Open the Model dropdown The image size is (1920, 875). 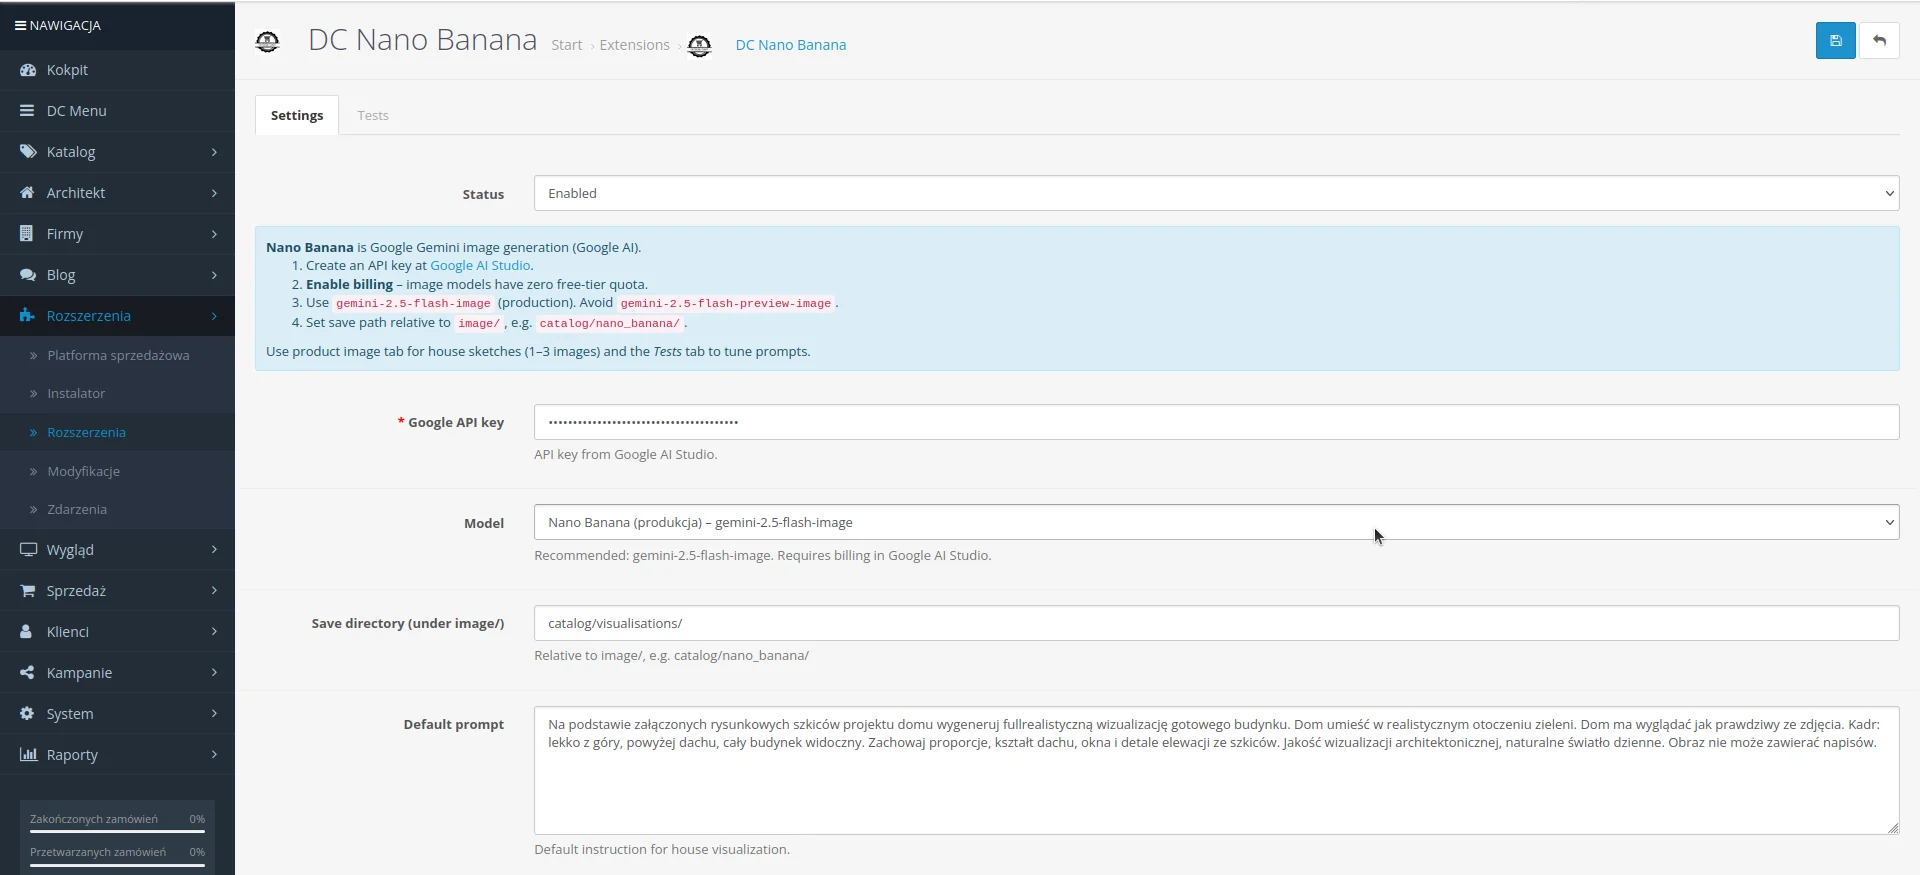point(1216,522)
